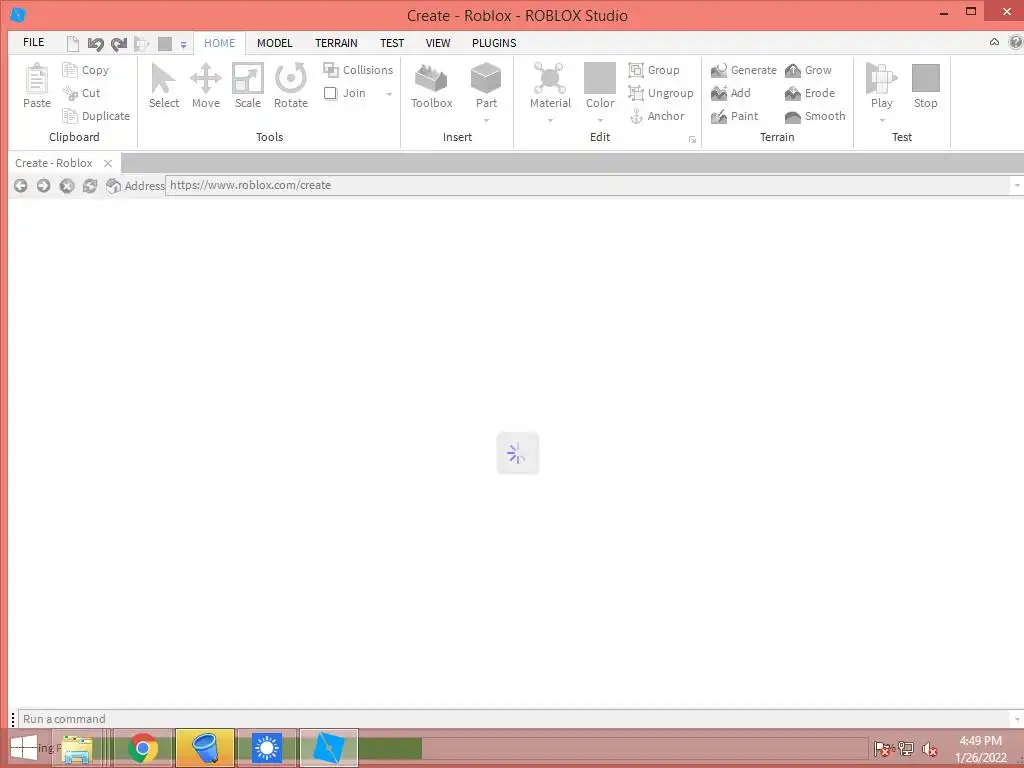The height and width of the screenshot is (768, 1024).
Task: Open the quick access toolbar customize dropdown
Action: coord(184,45)
